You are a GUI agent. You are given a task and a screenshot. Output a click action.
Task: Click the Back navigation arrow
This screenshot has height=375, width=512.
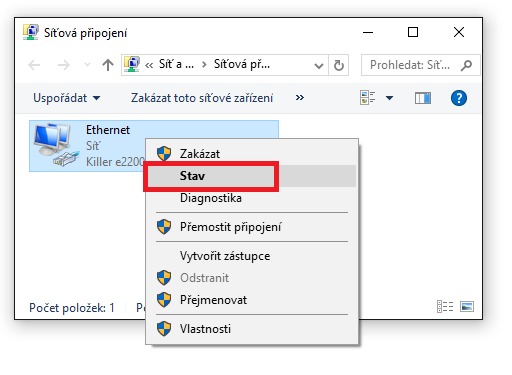[x=34, y=65]
